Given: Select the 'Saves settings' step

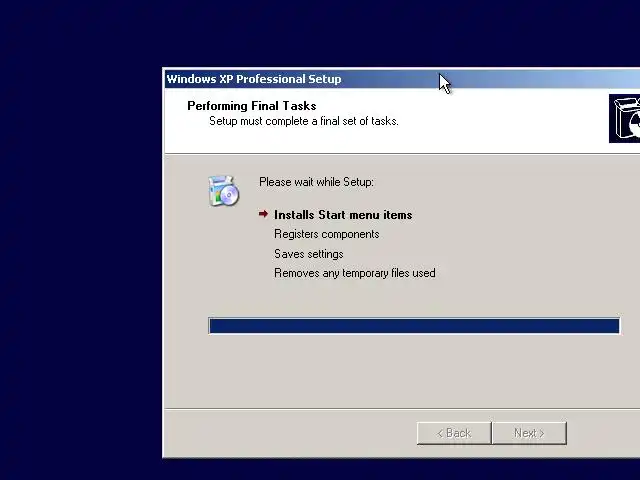Looking at the screenshot, I should [309, 254].
